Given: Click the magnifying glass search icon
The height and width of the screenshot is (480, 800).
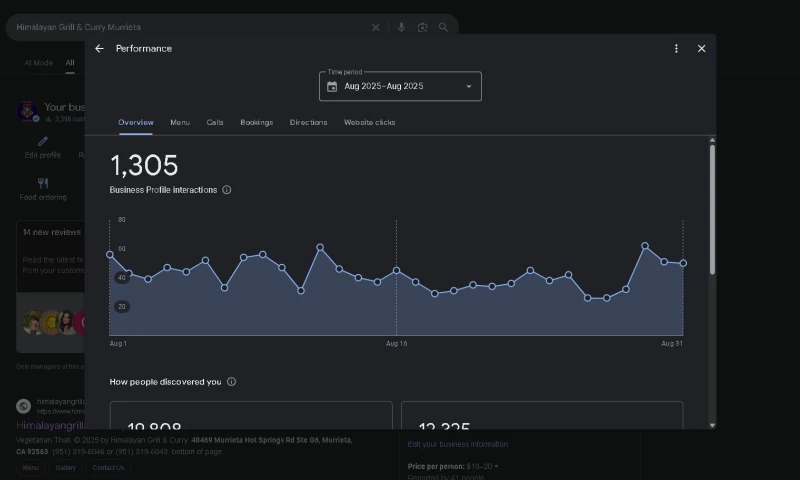Looking at the screenshot, I should [443, 28].
